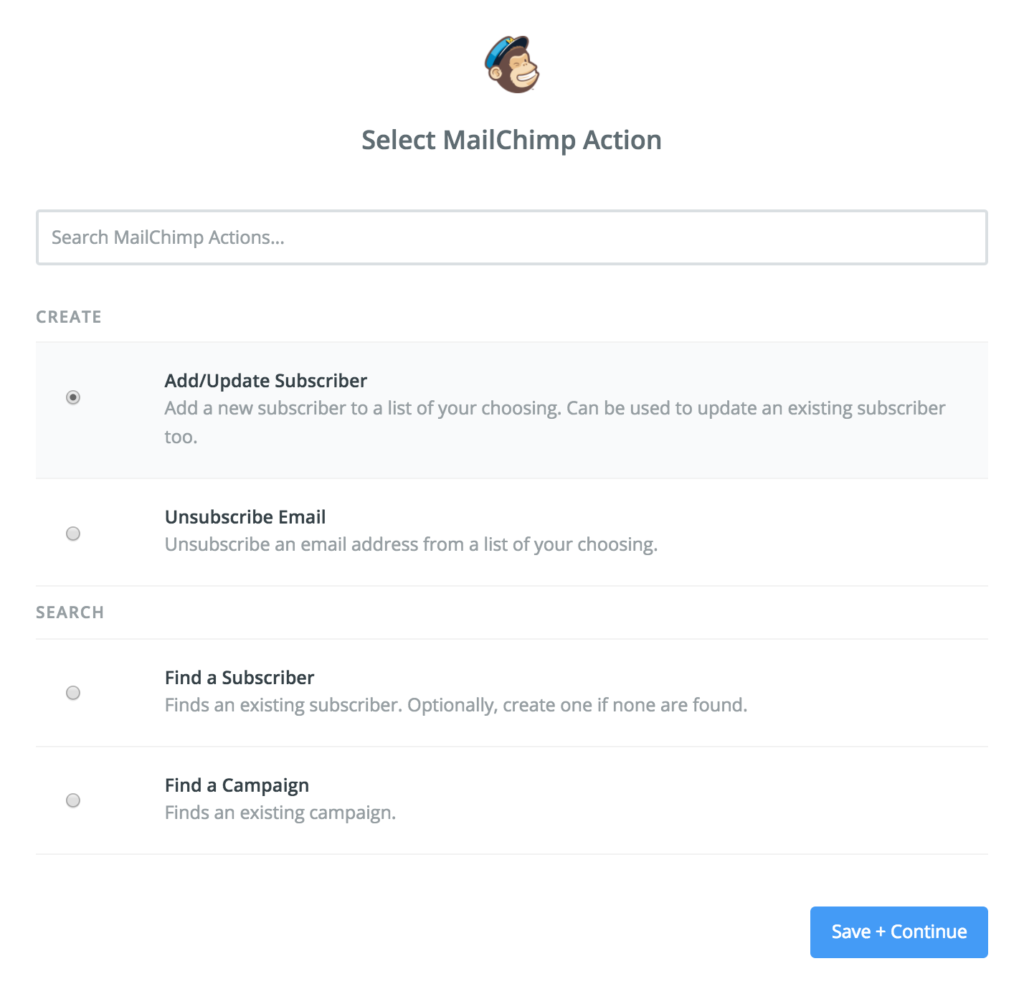The width and height of the screenshot is (1024, 994).
Task: Select the Unsubscribe Email radio button
Action: (x=72, y=533)
